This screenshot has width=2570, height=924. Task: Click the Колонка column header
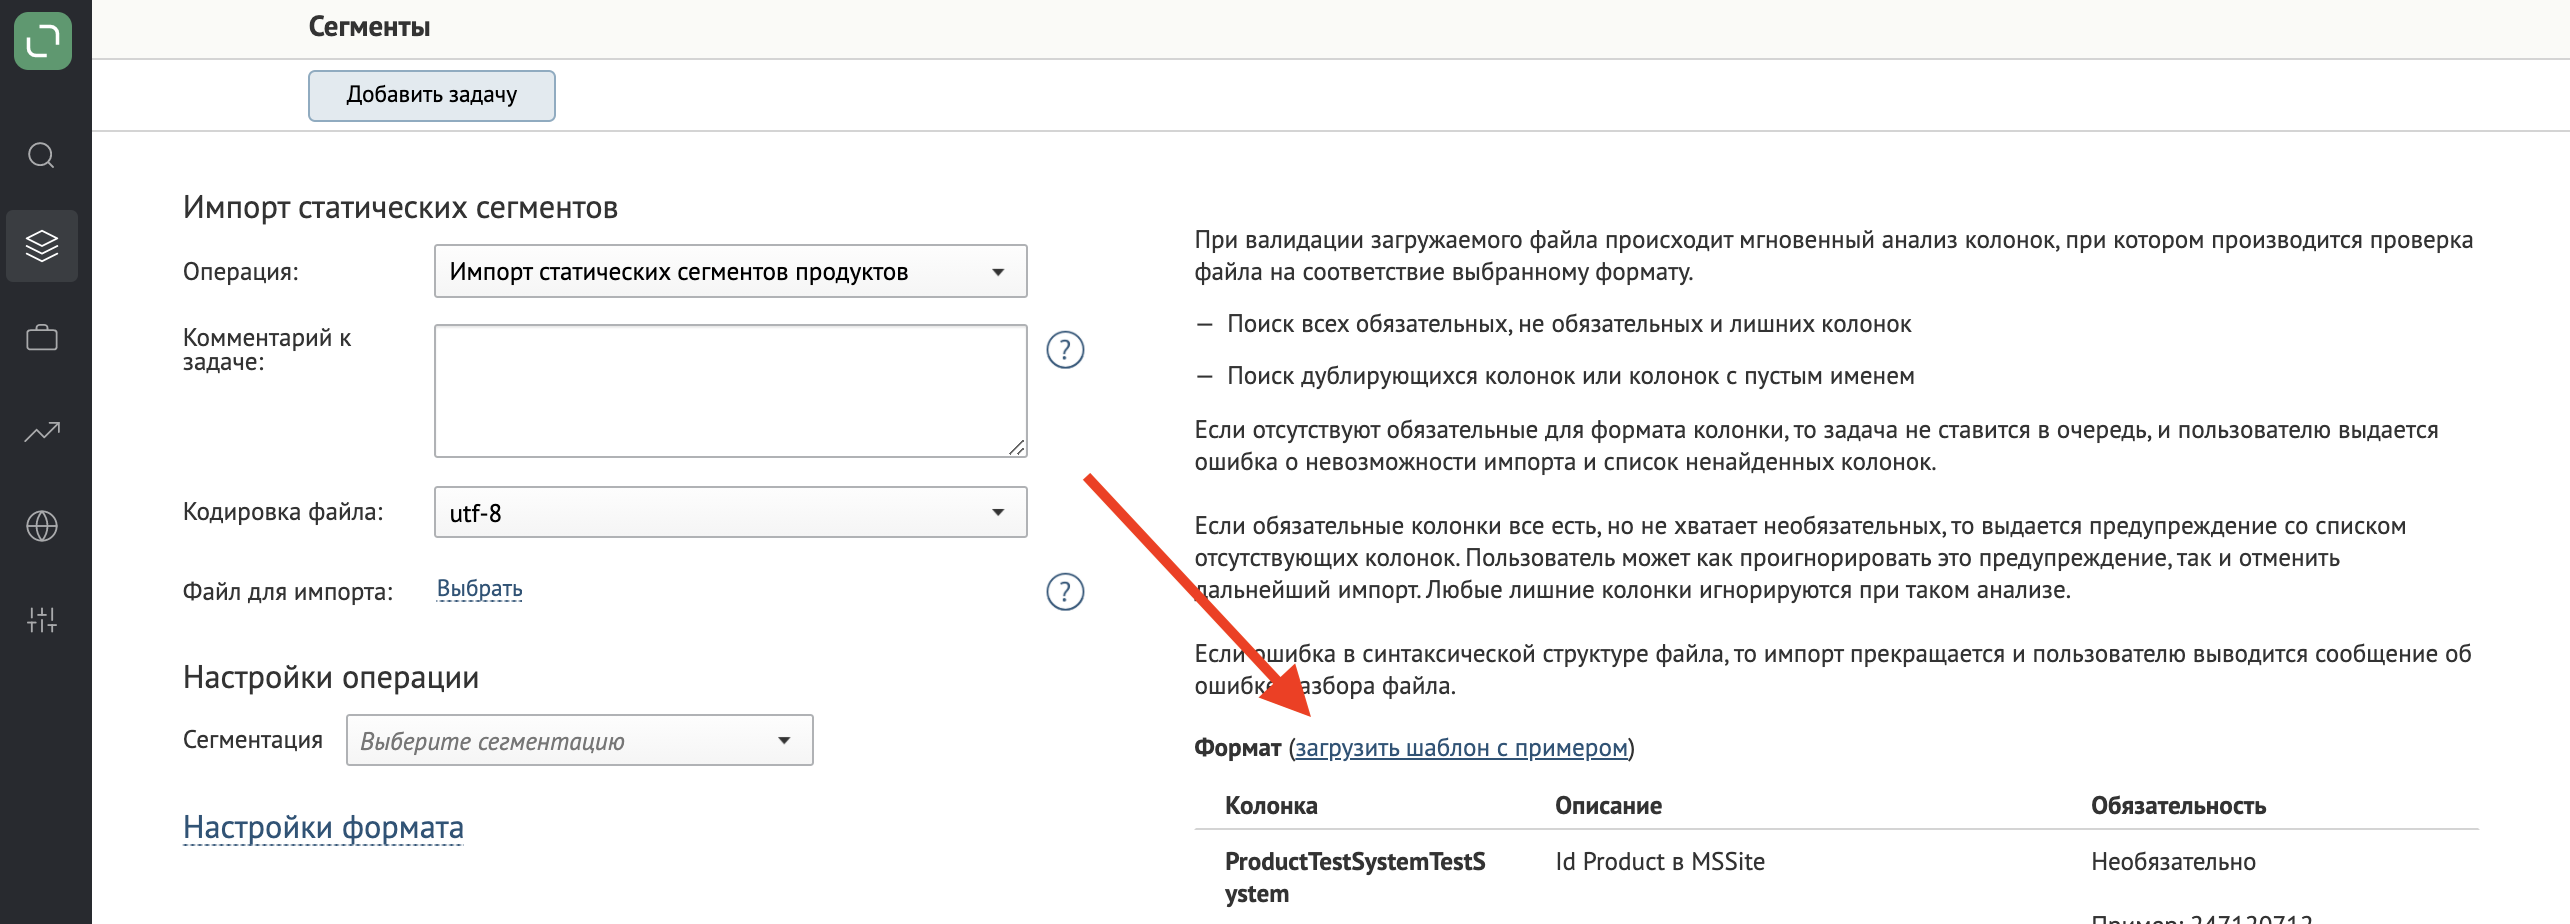(x=1271, y=806)
